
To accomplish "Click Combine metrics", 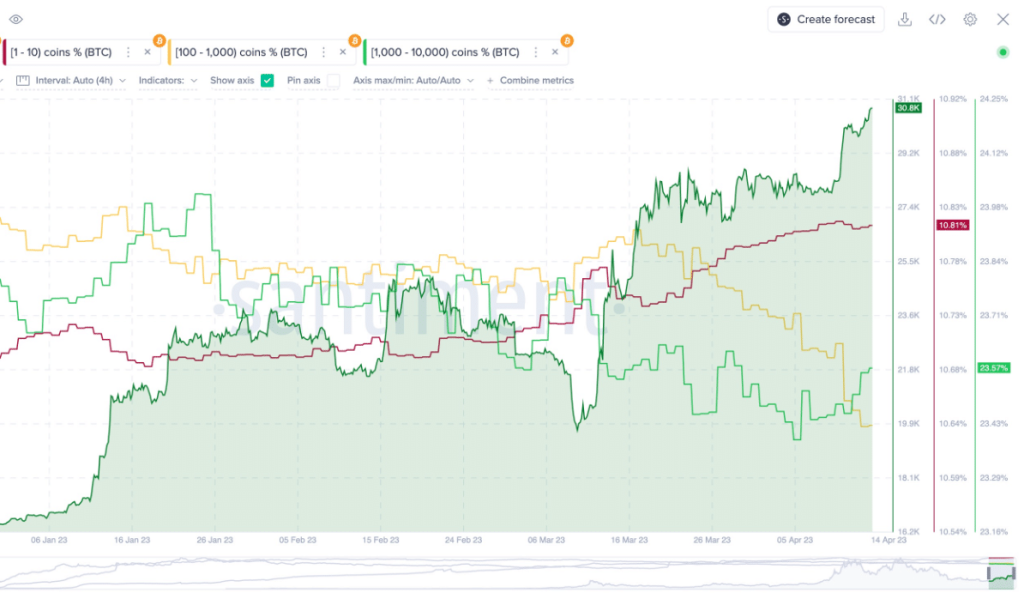I will [531, 80].
